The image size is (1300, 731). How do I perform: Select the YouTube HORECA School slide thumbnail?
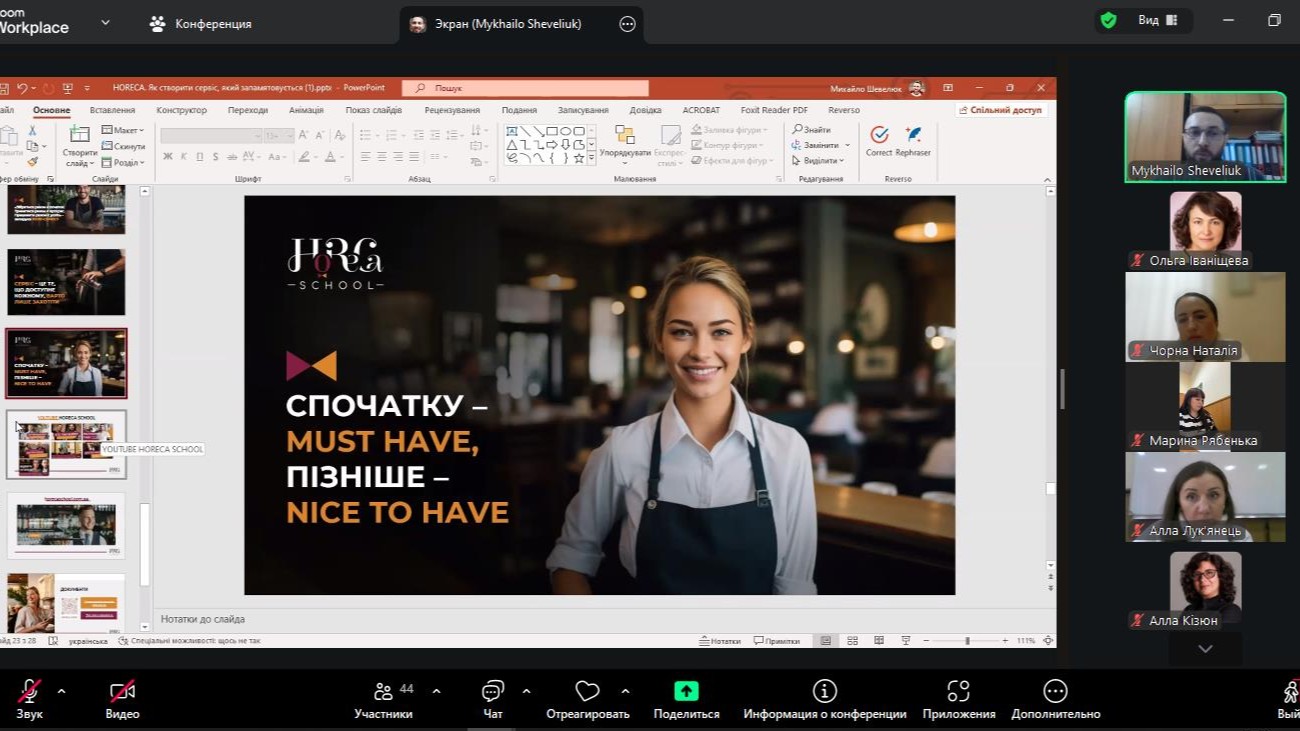pos(66,444)
